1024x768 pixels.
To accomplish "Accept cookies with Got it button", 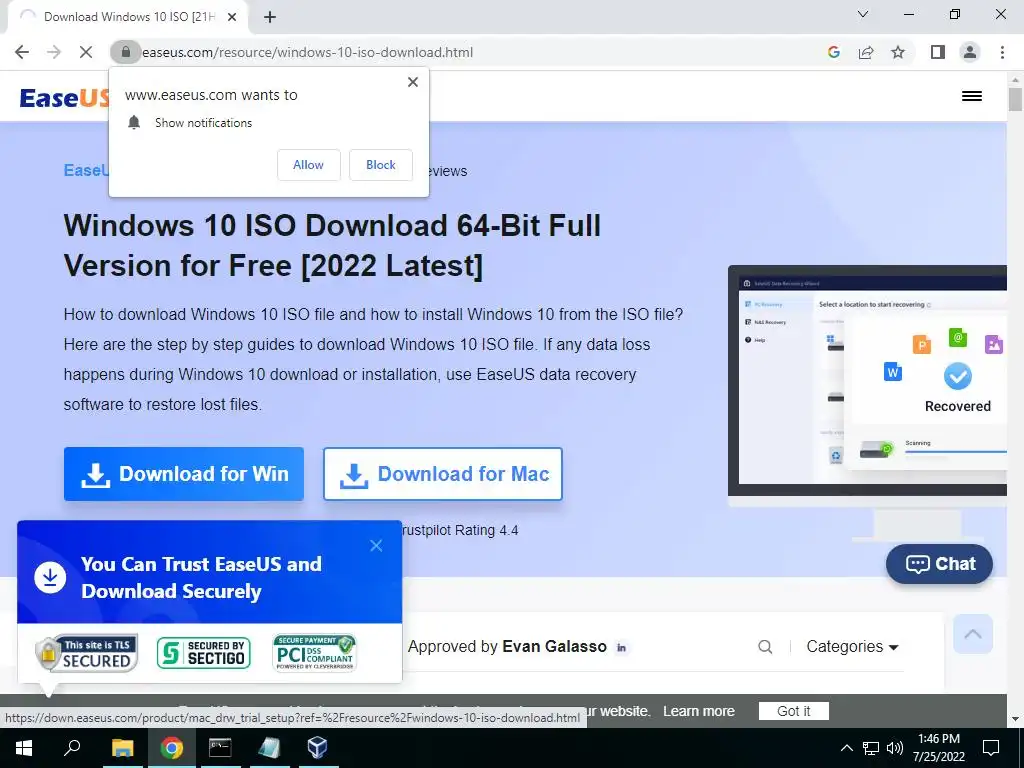I will (793, 711).
